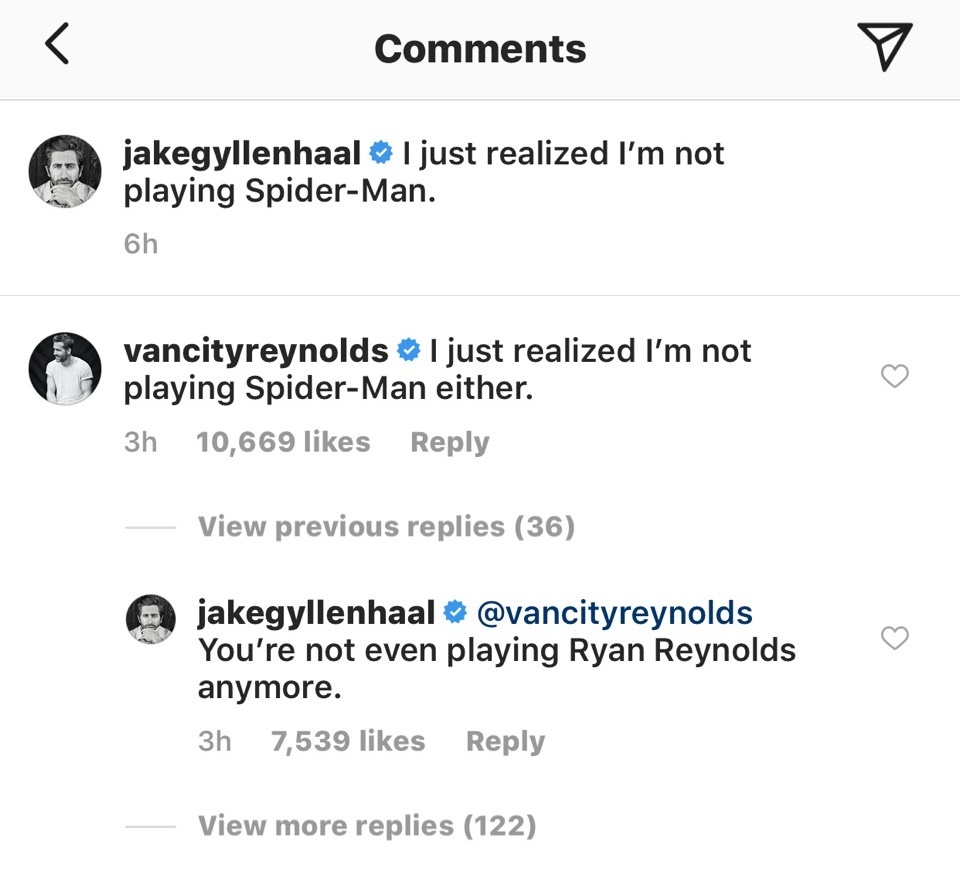The width and height of the screenshot is (960, 875).
Task: Open the vancityreynolds username in the comment
Action: pos(255,350)
